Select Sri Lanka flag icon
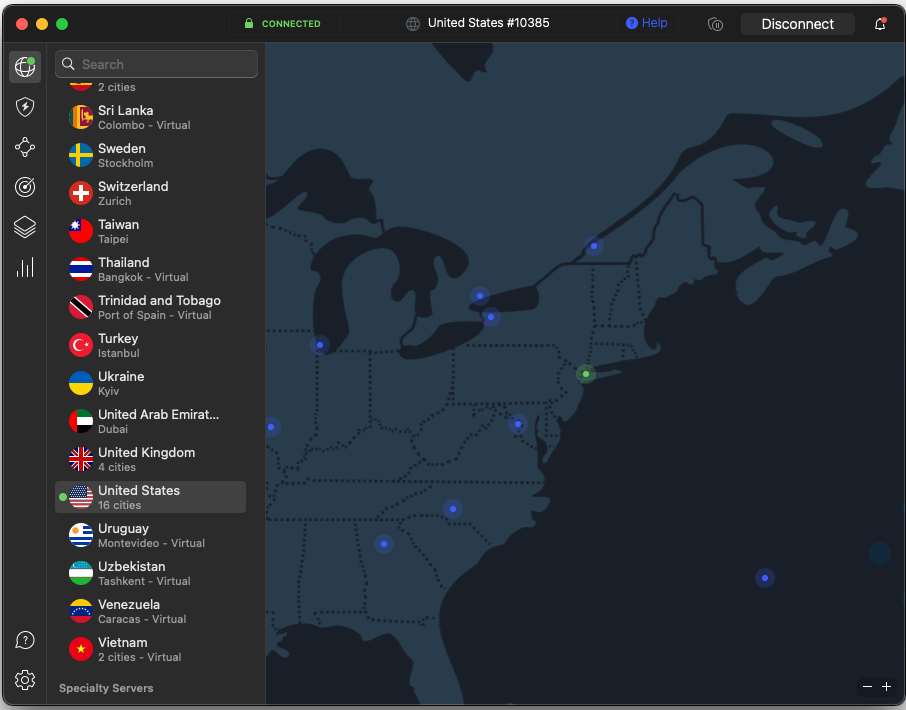The height and width of the screenshot is (710, 906). pos(81,117)
